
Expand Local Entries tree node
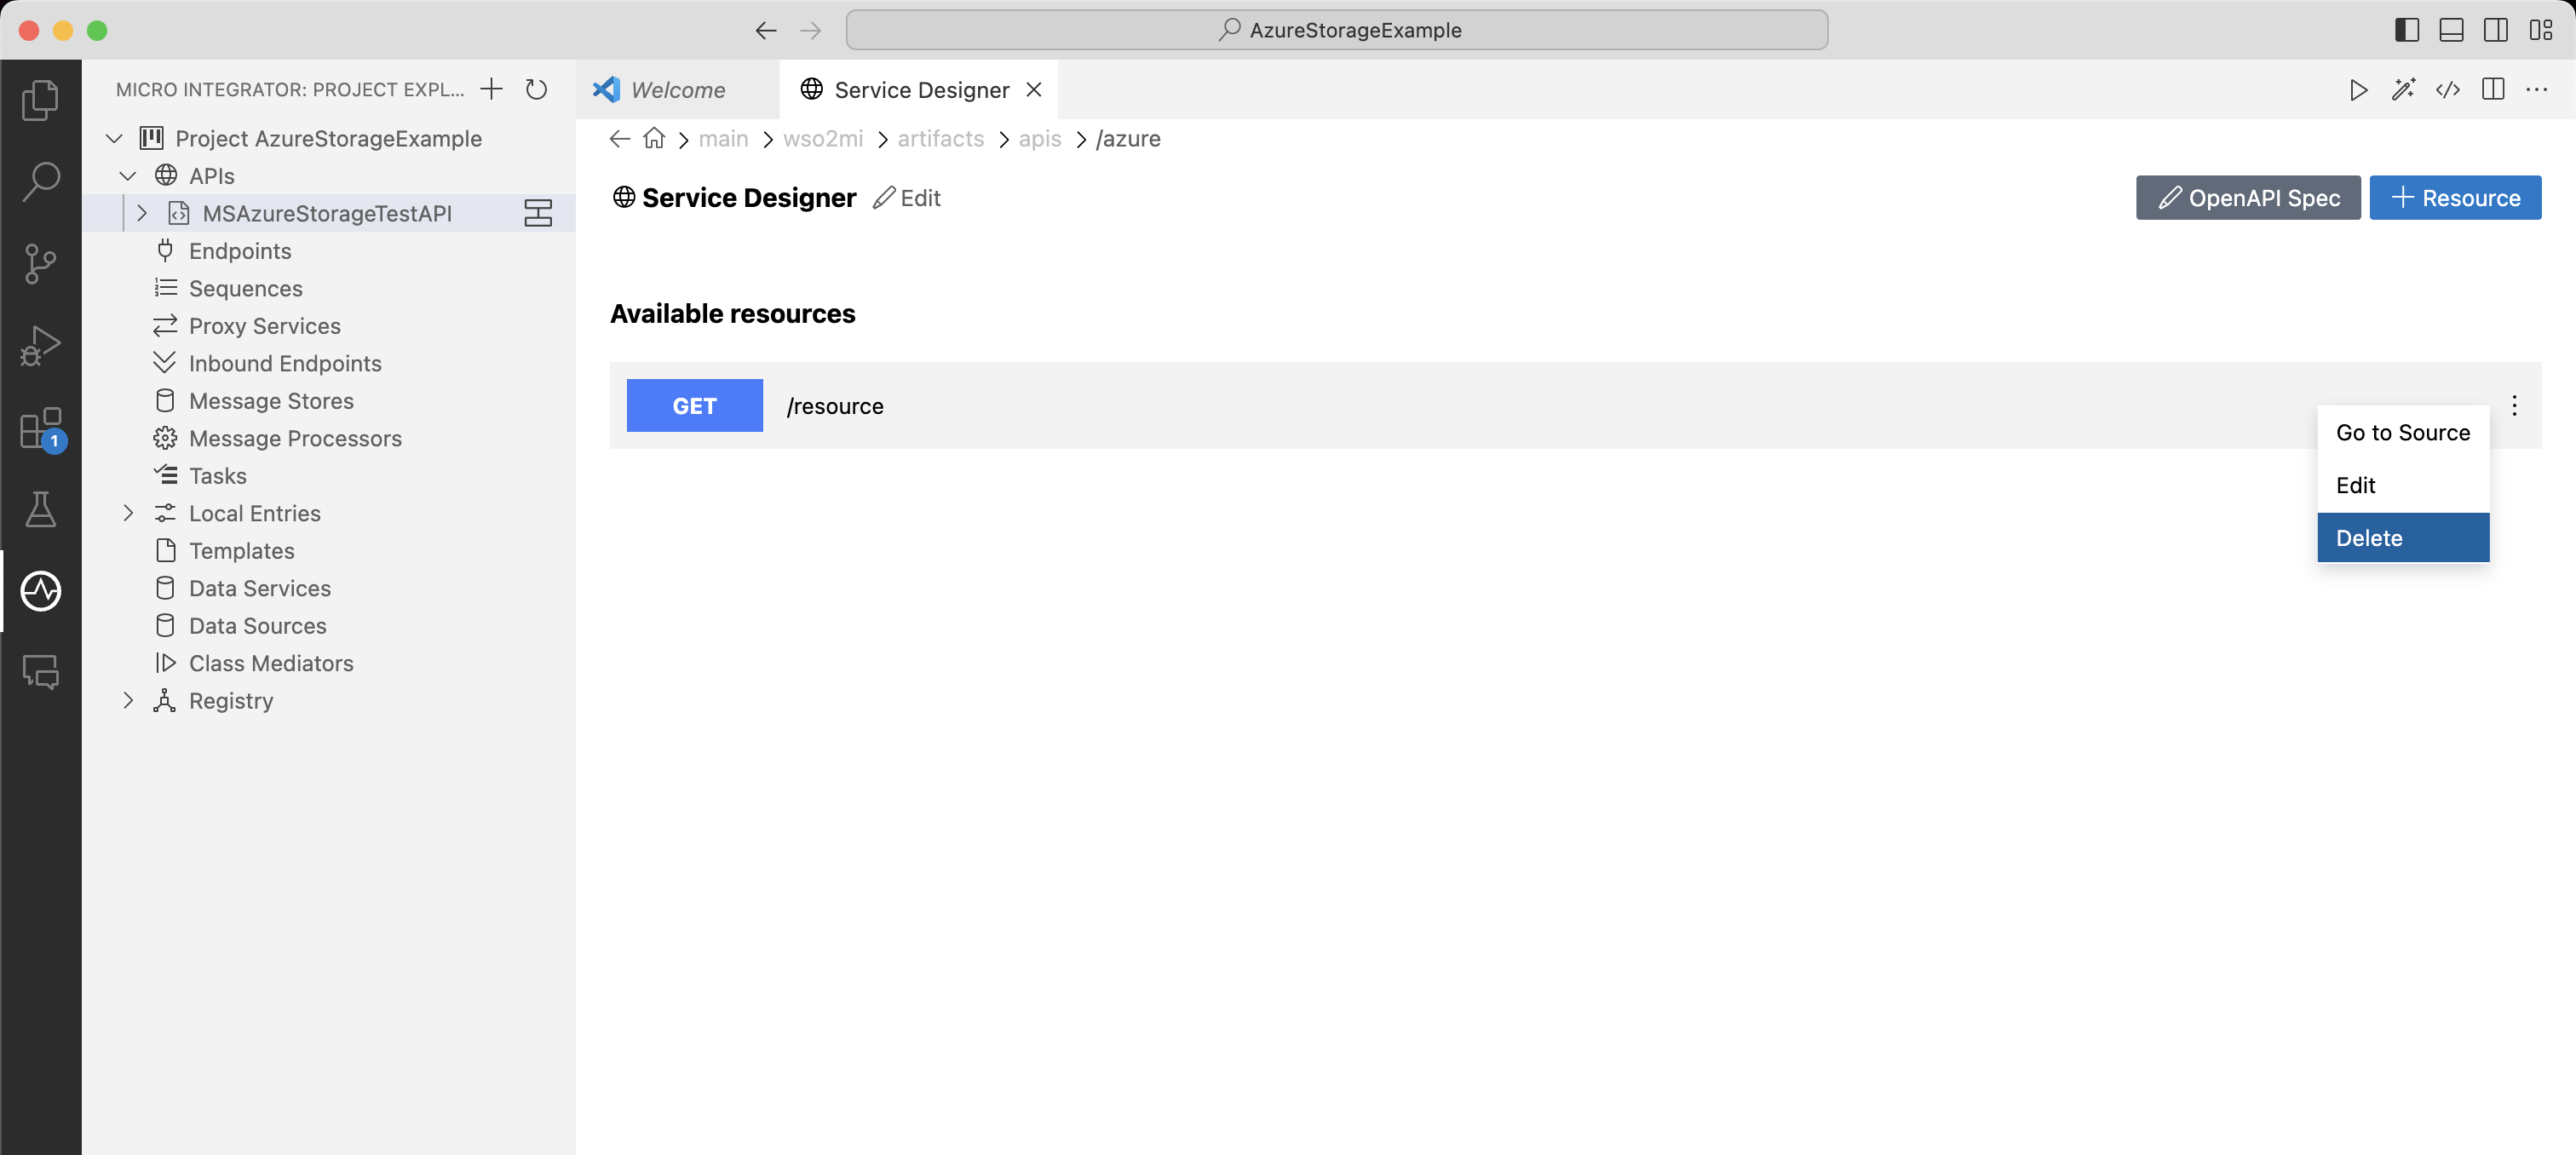pos(127,513)
